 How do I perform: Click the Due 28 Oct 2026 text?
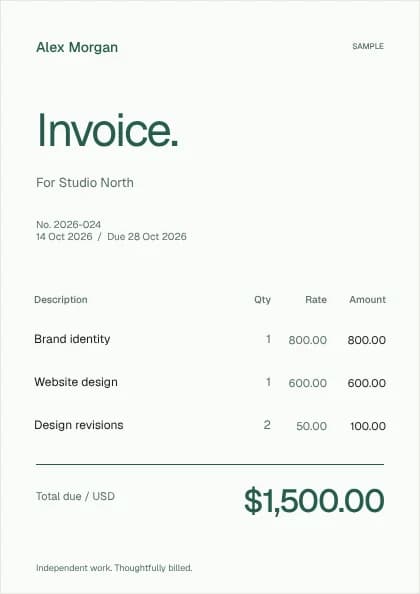[147, 236]
